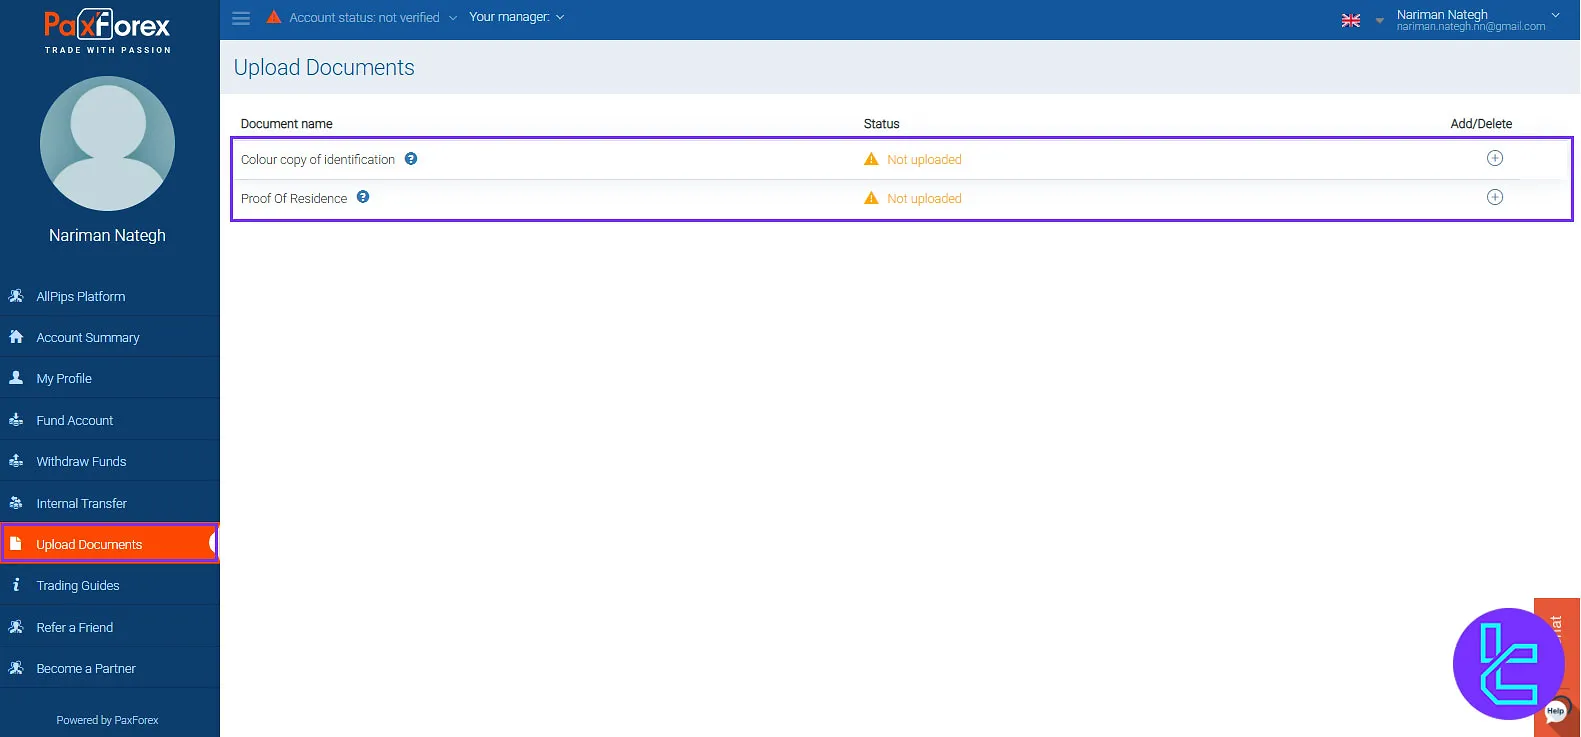Click the Trading Guides info icon
The height and width of the screenshot is (737, 1581).
16,585
